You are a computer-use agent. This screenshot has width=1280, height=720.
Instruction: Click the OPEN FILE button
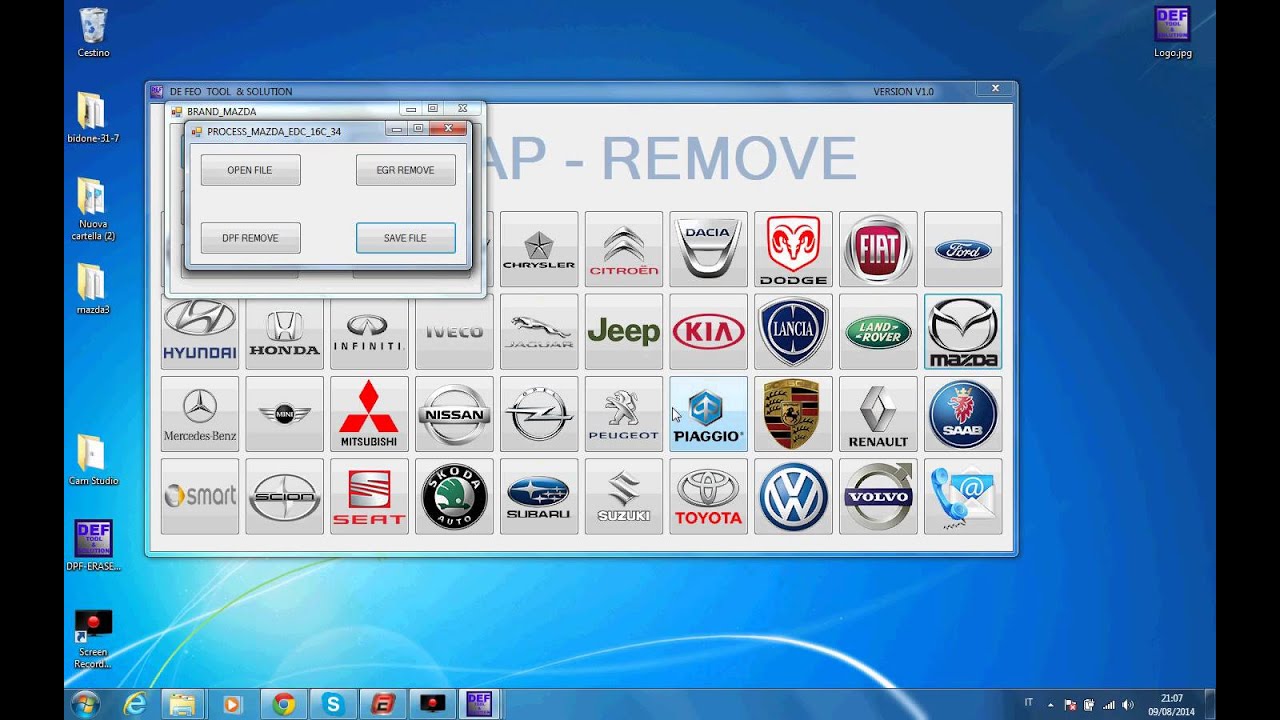click(x=250, y=170)
